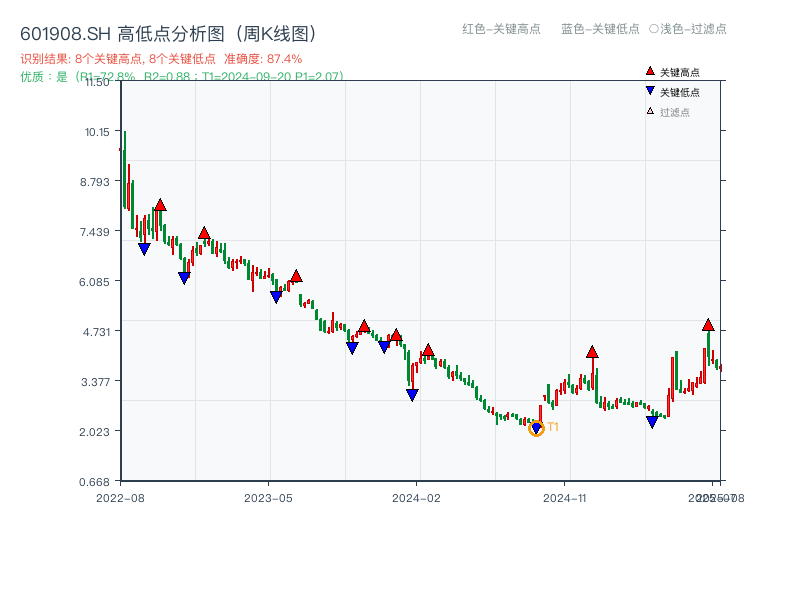
Task: Click the red triangle above the July 2025 rebound peak
Action: tap(707, 324)
